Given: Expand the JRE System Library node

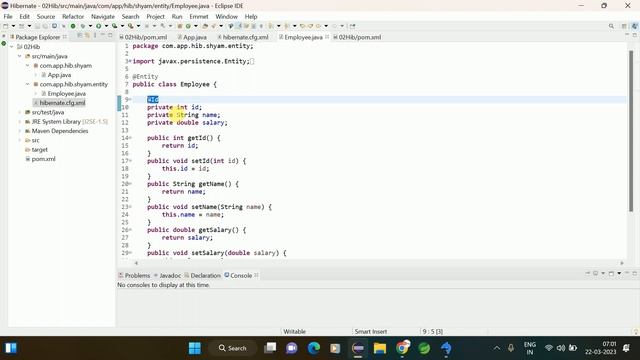Looking at the screenshot, I should [x=20, y=121].
